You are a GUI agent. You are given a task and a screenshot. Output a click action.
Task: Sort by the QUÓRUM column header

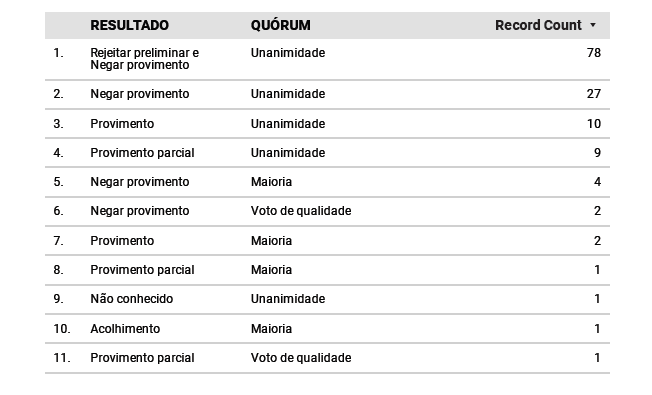[280, 25]
